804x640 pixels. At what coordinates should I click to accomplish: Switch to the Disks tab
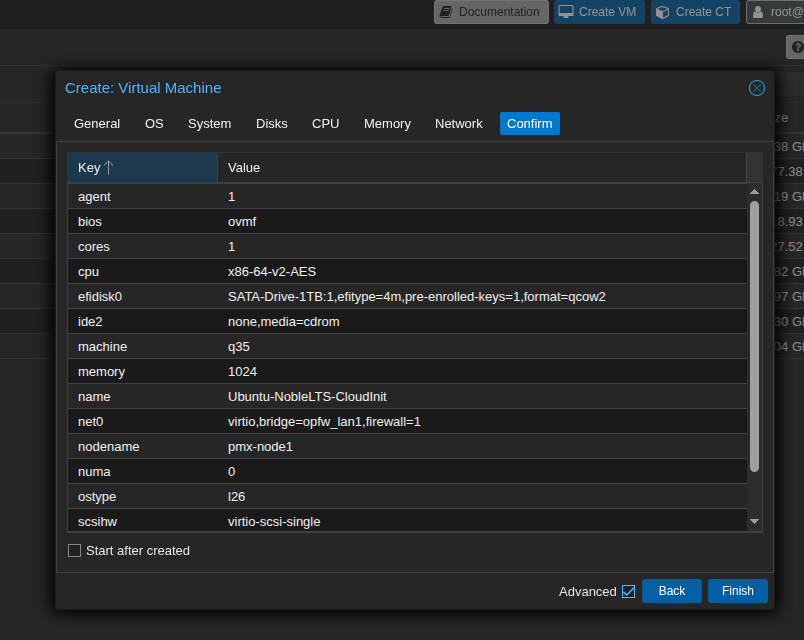pos(272,124)
